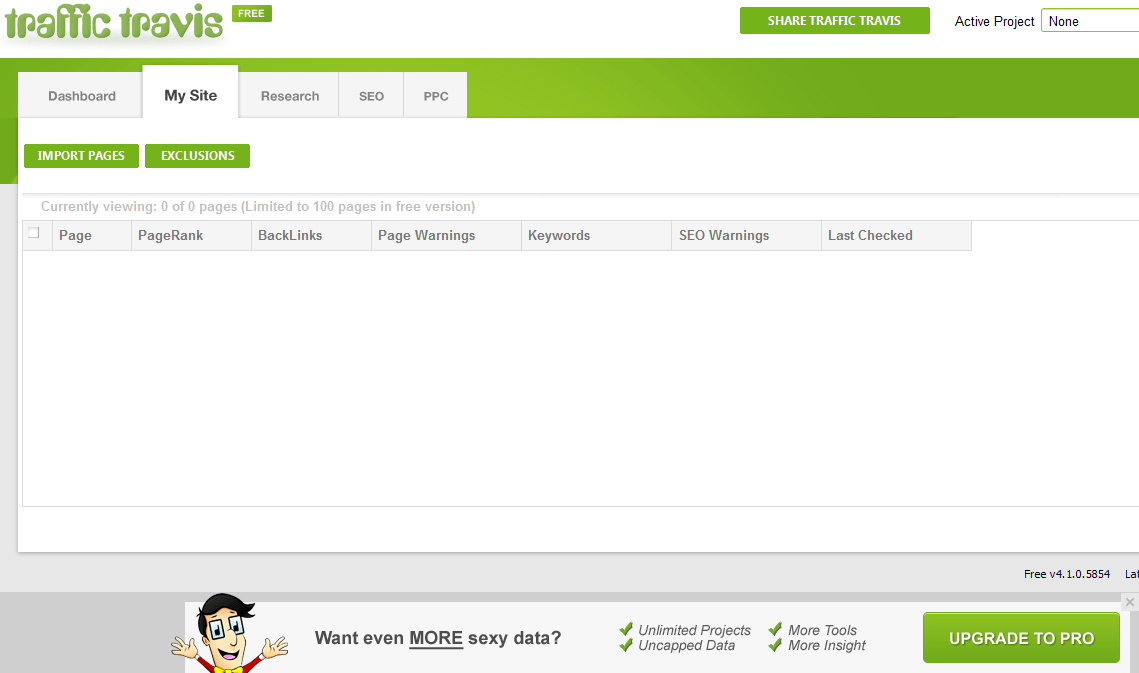
Task: Click the 'More Insight' feature text
Action: tap(827, 645)
